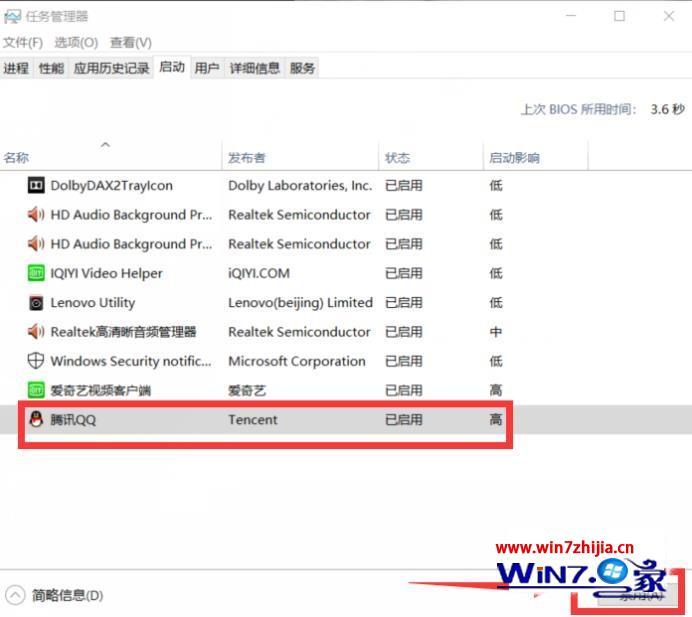692x617 pixels.
Task: Click the Lenovo(beijing) Limited publisher cell
Action: coord(301,303)
